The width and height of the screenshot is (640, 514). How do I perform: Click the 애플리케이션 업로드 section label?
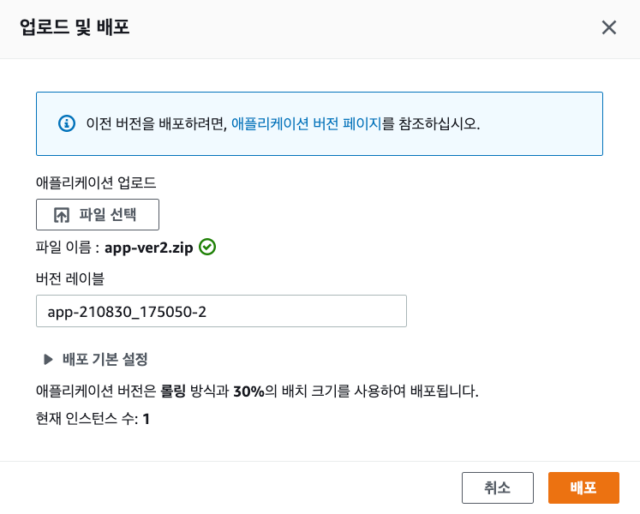(96, 182)
